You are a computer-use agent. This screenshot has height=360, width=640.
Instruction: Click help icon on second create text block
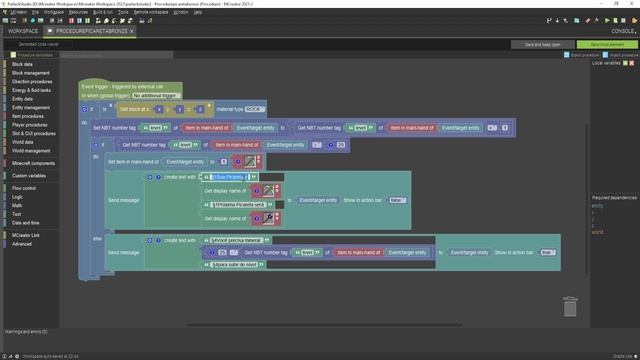[158, 240]
